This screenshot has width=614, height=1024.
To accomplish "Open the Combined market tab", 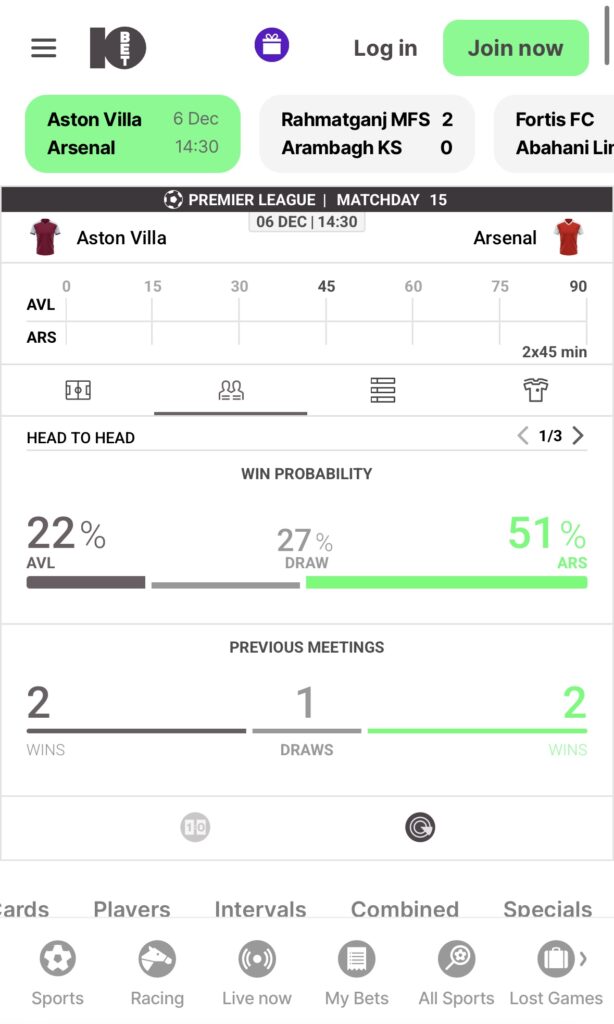I will click(x=404, y=909).
